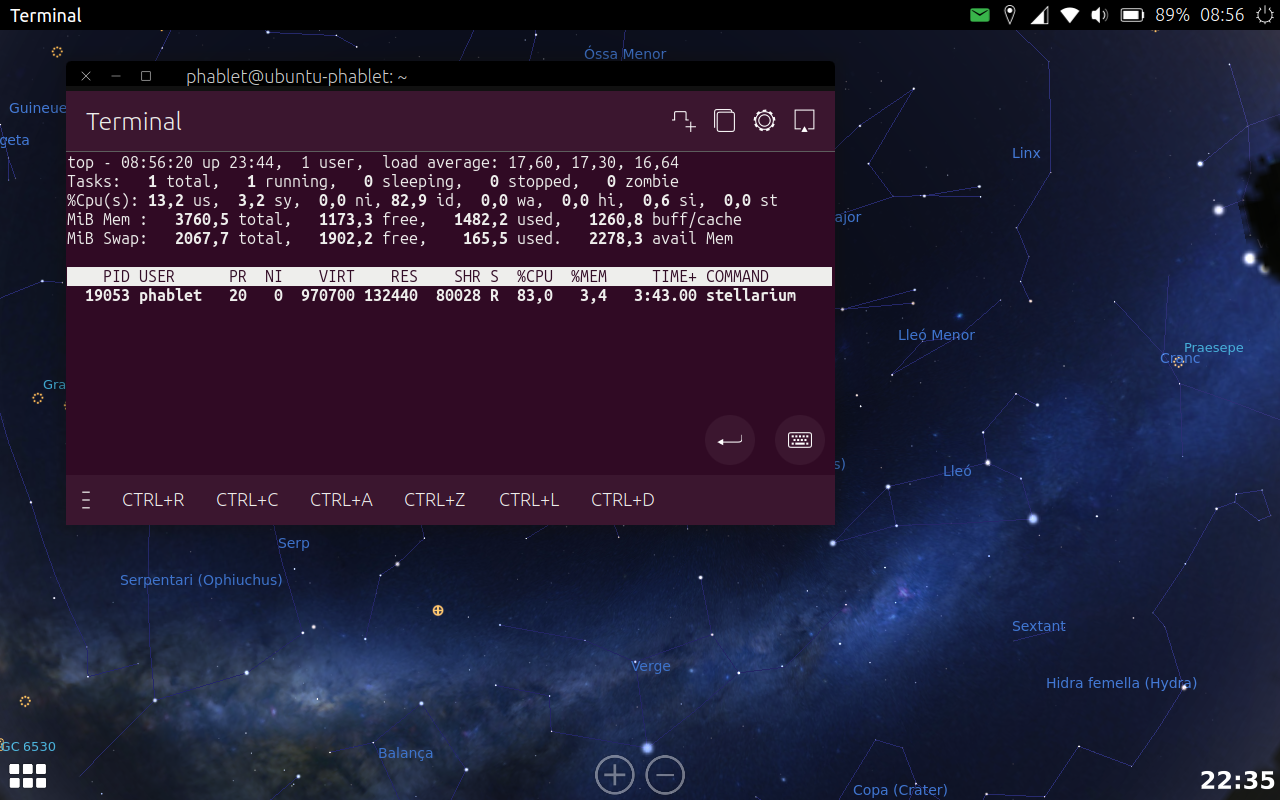Open the location indicator pin
The height and width of the screenshot is (800, 1280).
coord(1010,15)
